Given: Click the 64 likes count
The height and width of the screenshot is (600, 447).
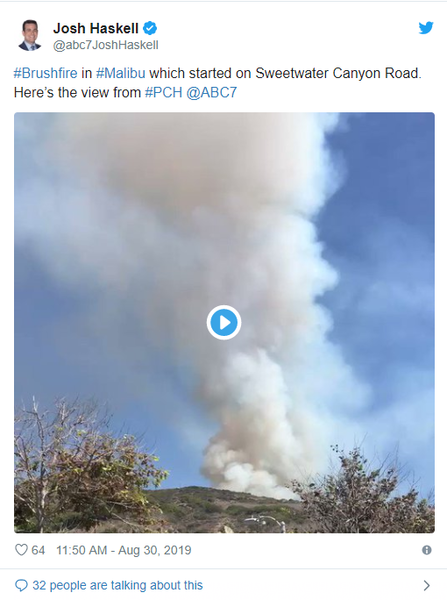Looking at the screenshot, I should [38, 550].
